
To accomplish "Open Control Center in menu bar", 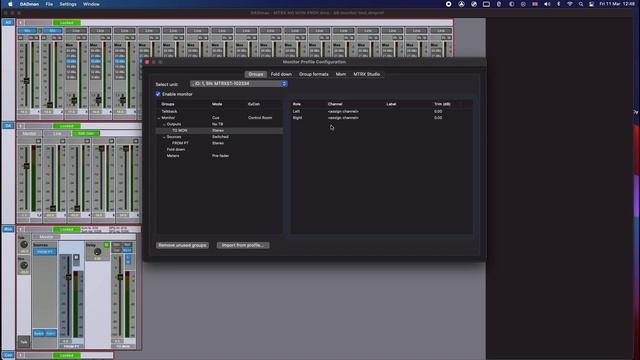I will [591, 4].
